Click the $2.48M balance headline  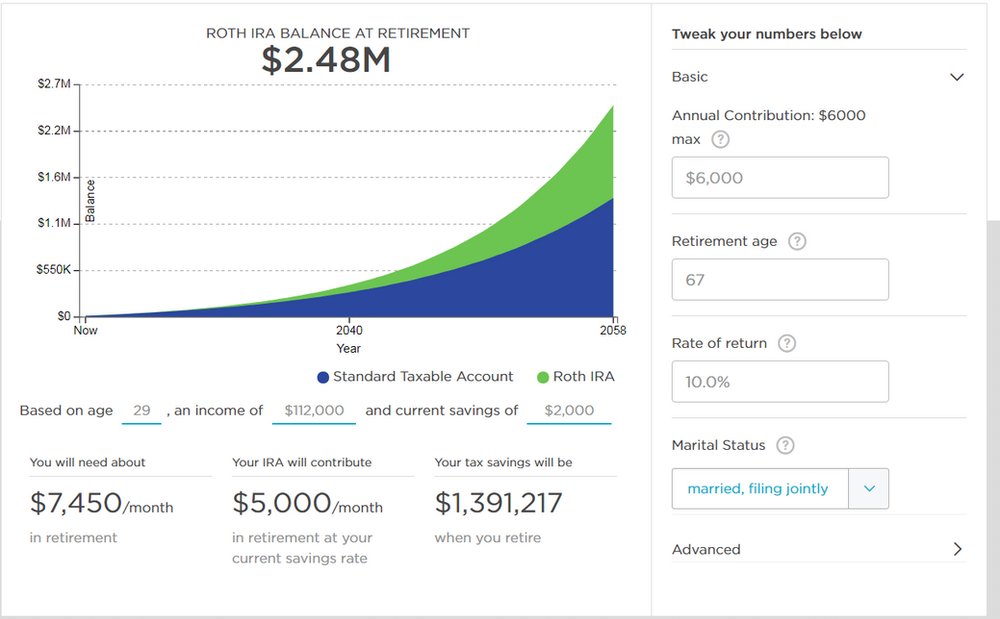click(x=326, y=60)
